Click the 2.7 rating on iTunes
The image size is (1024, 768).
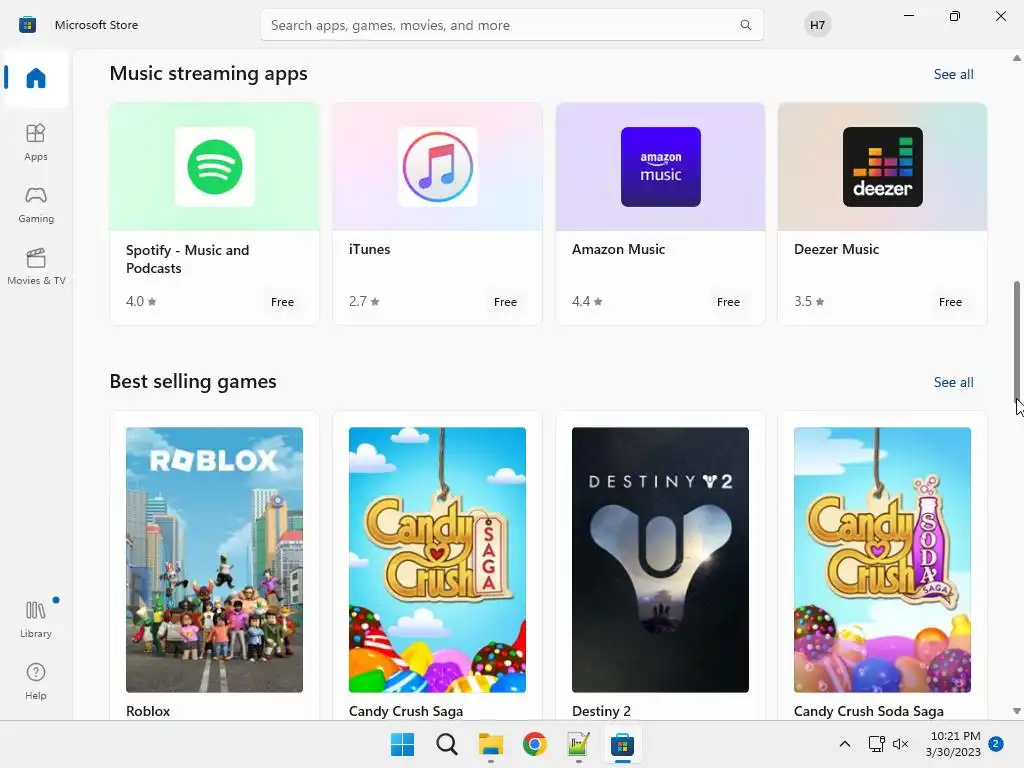[364, 302]
